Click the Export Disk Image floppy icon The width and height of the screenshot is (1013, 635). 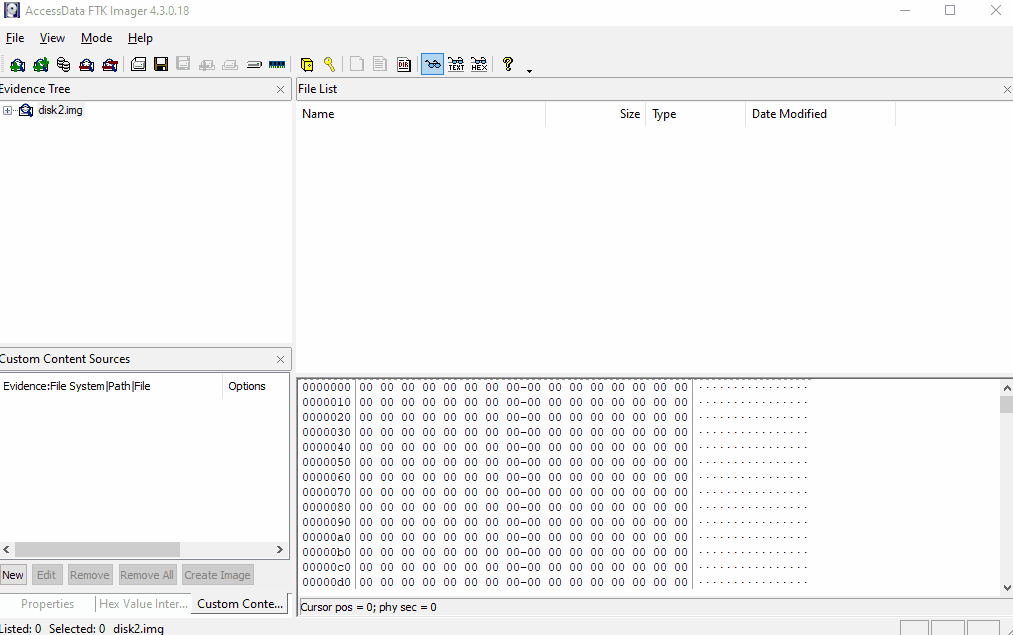(x=161, y=64)
